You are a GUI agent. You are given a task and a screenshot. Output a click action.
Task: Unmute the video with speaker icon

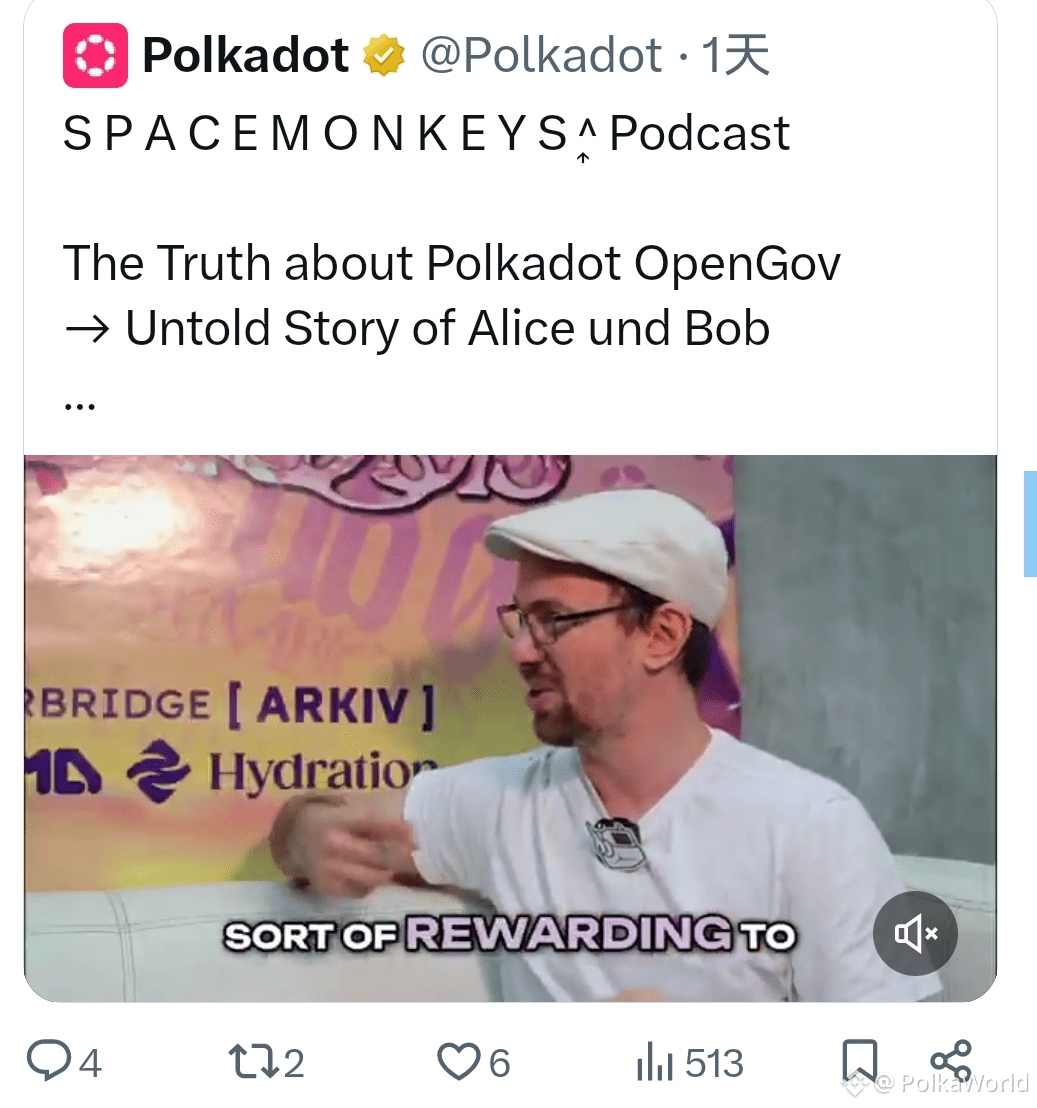tap(915, 933)
